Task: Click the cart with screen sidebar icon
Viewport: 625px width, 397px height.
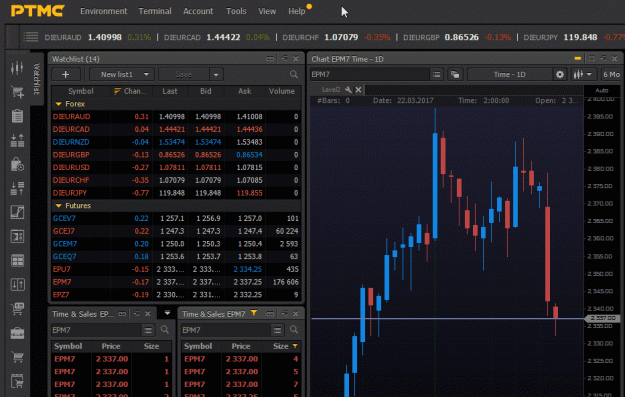Action: coord(17,309)
